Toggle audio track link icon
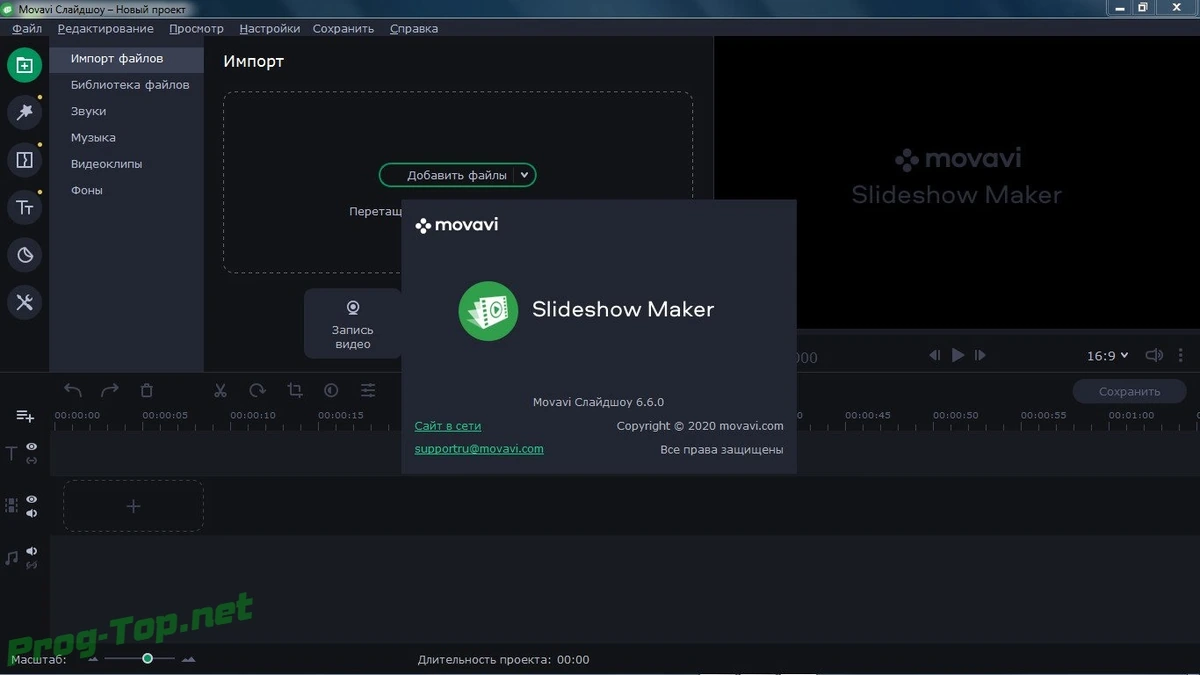This screenshot has height=675, width=1200. click(x=32, y=565)
